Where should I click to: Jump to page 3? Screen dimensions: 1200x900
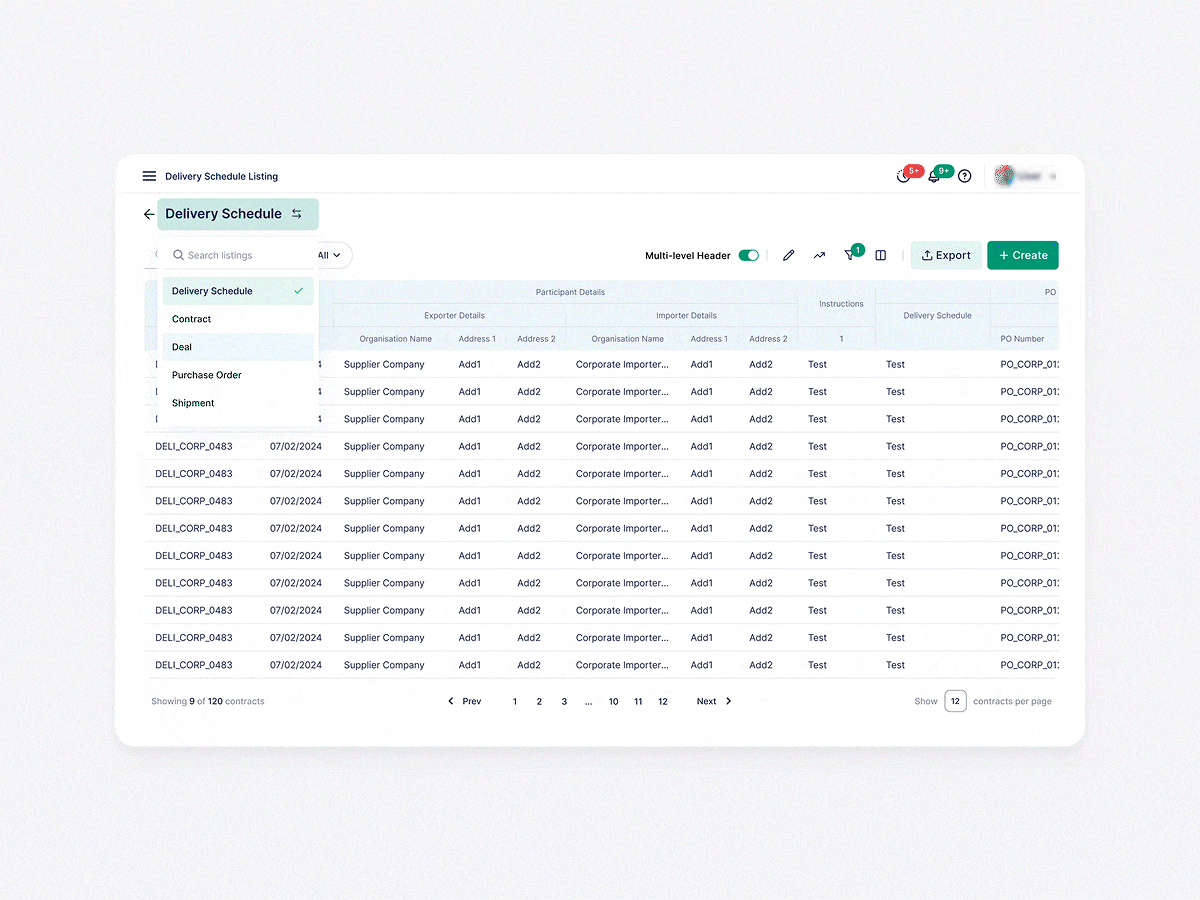click(x=564, y=701)
